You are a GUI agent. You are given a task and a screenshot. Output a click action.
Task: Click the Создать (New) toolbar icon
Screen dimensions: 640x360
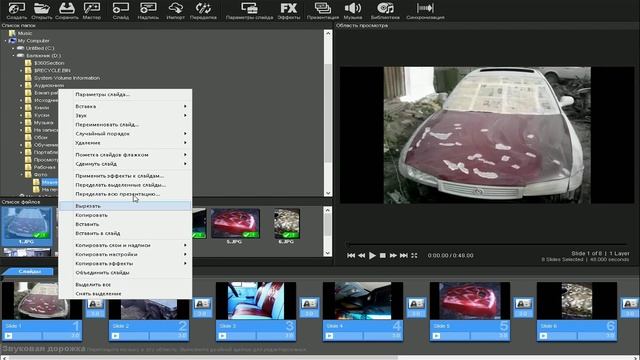pos(16,11)
